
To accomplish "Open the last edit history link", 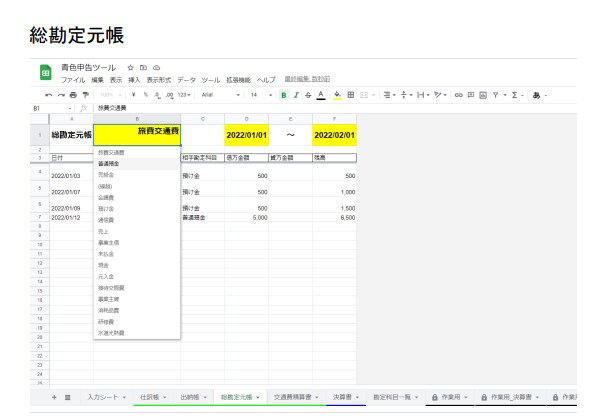I will (x=307, y=79).
